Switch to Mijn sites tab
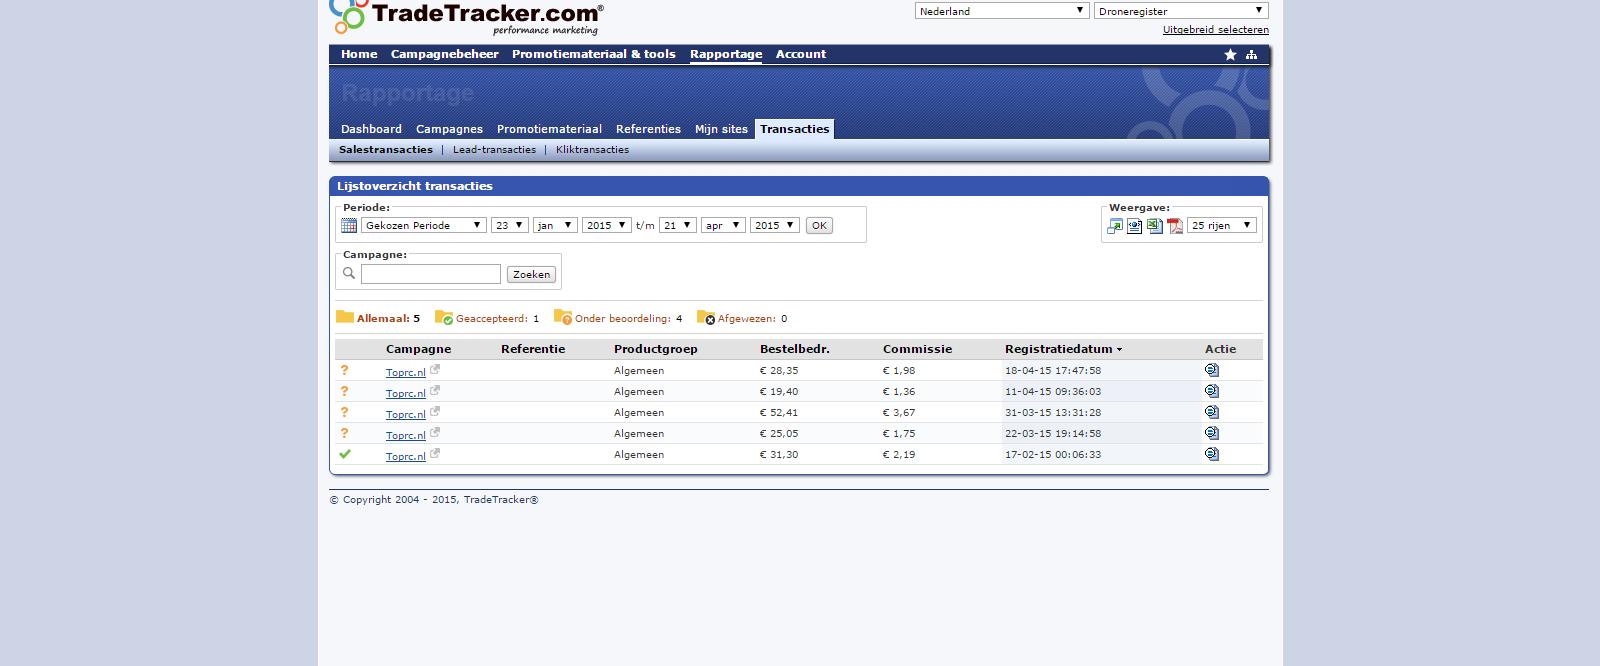 721,129
